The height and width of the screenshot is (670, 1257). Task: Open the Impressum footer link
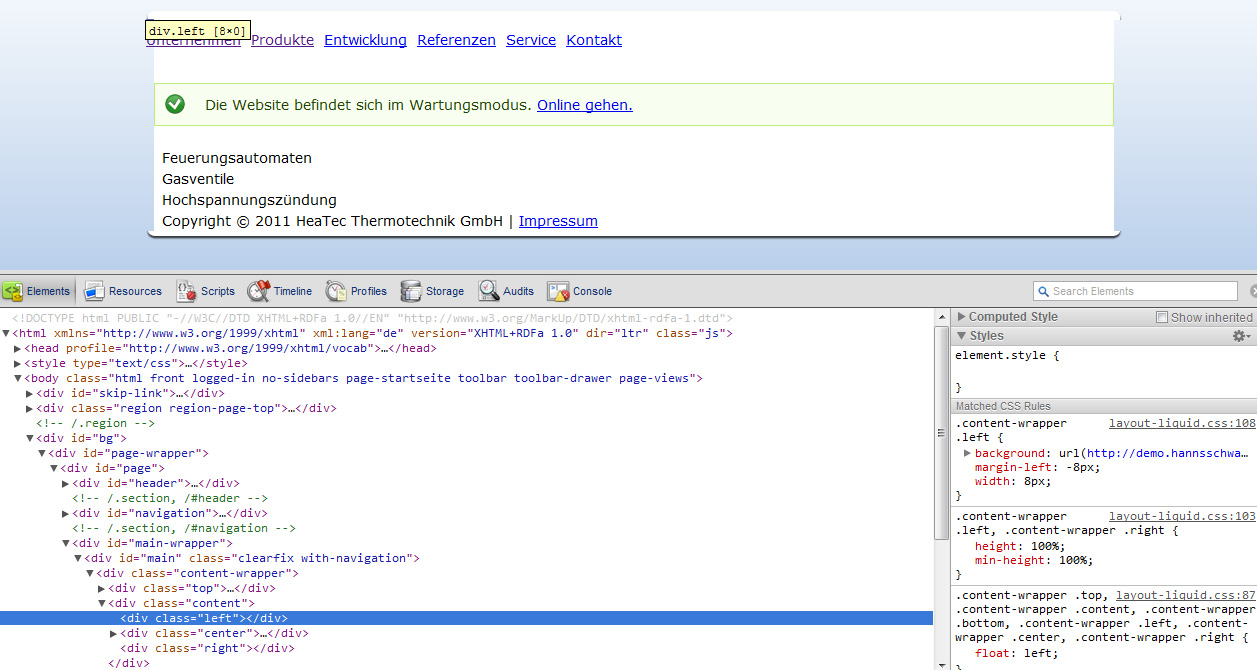point(558,221)
